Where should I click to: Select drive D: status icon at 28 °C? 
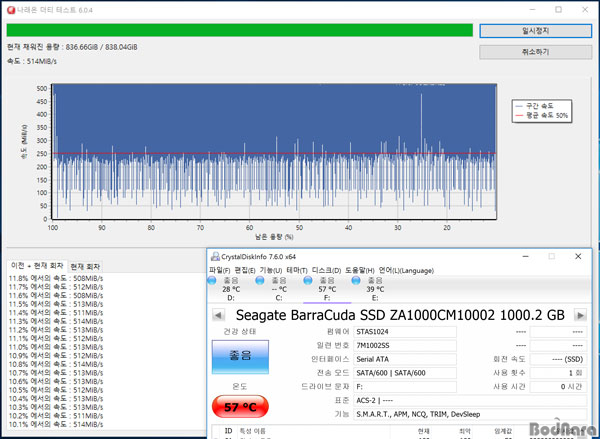[212, 281]
